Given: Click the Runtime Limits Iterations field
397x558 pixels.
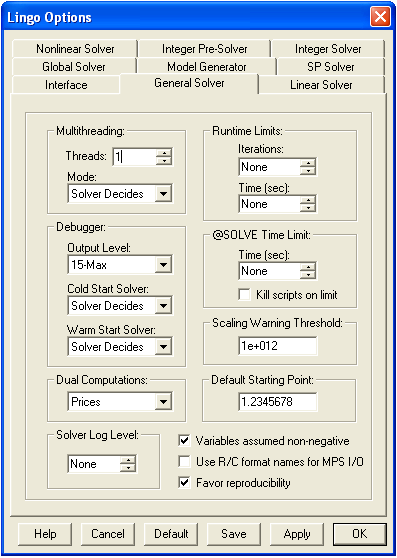Looking at the screenshot, I should (x=269, y=167).
